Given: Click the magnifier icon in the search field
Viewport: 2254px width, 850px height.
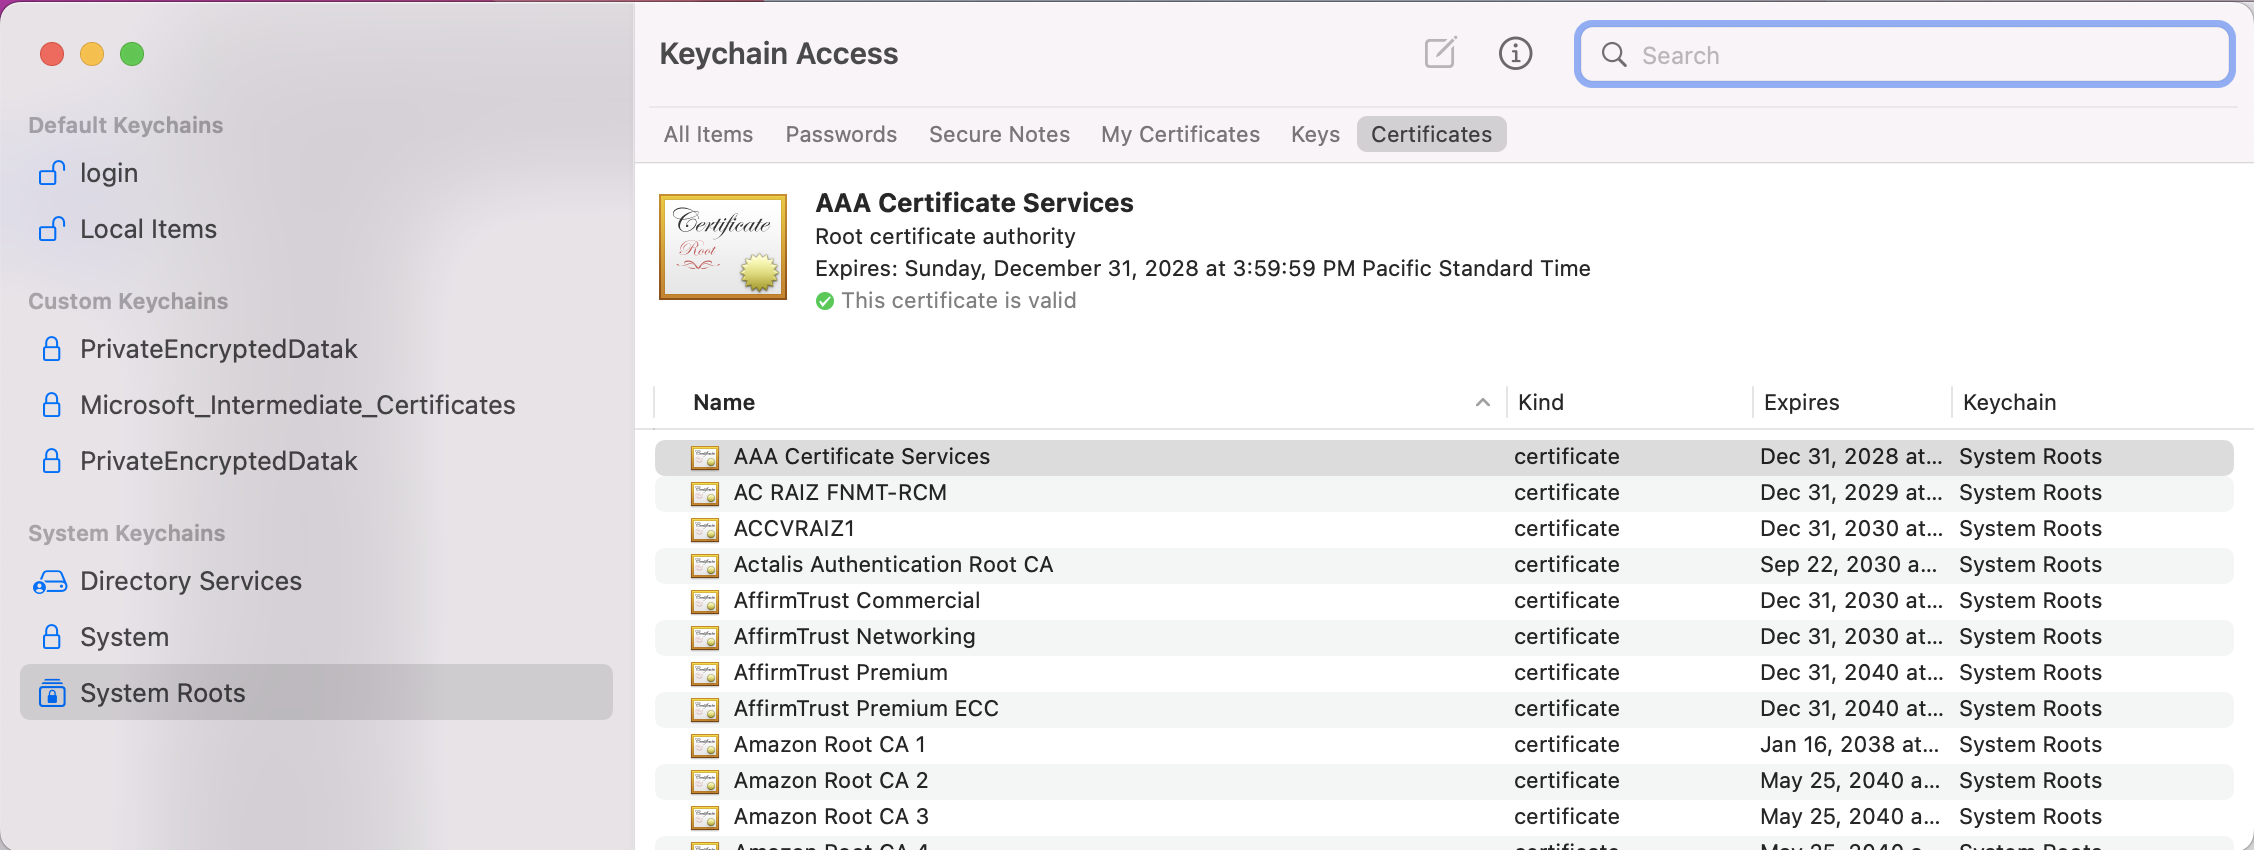Looking at the screenshot, I should coord(1614,54).
